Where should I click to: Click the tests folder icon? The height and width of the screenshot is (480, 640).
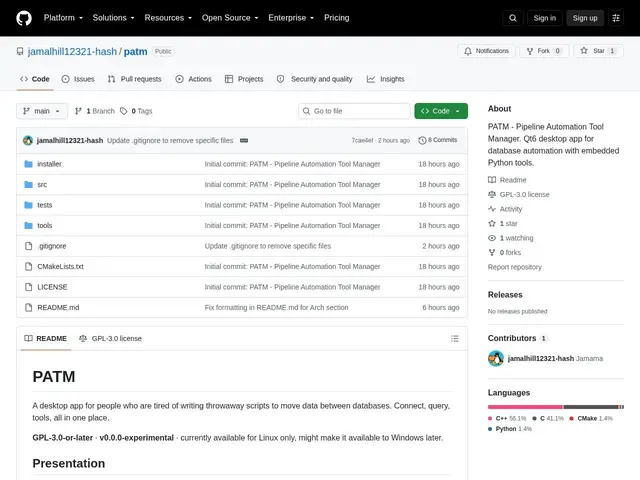(x=28, y=205)
